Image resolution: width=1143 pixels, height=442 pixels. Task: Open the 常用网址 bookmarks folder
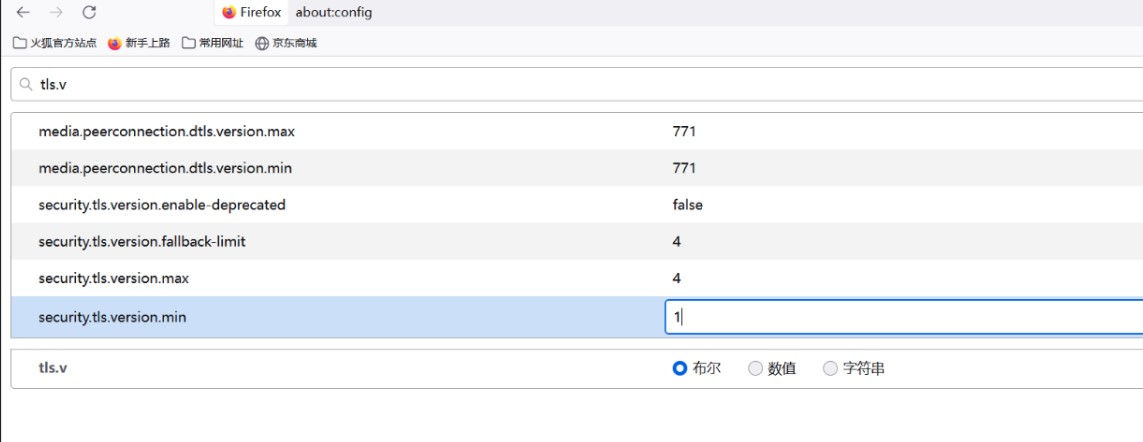[212, 43]
